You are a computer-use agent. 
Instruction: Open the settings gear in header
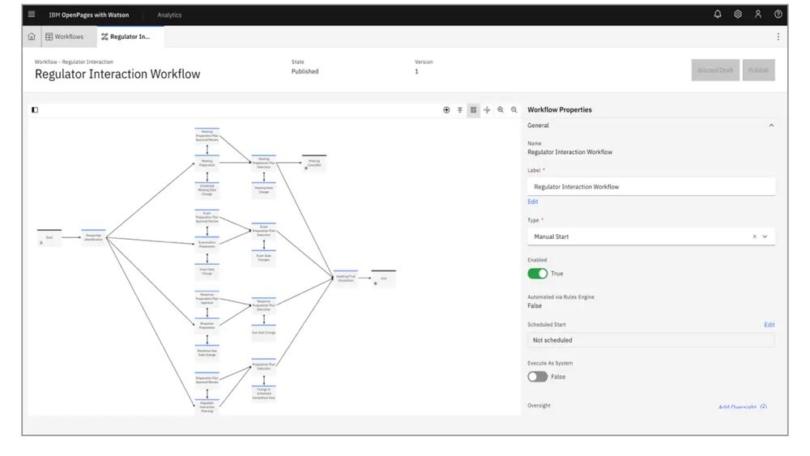[738, 14]
